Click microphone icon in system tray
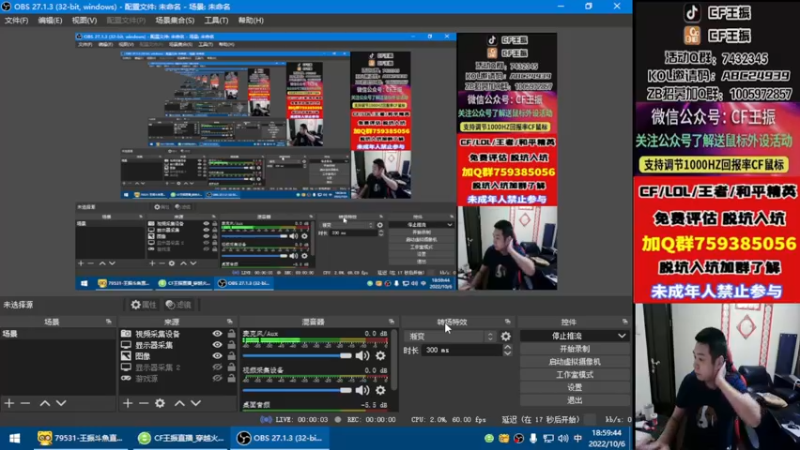 533,438
